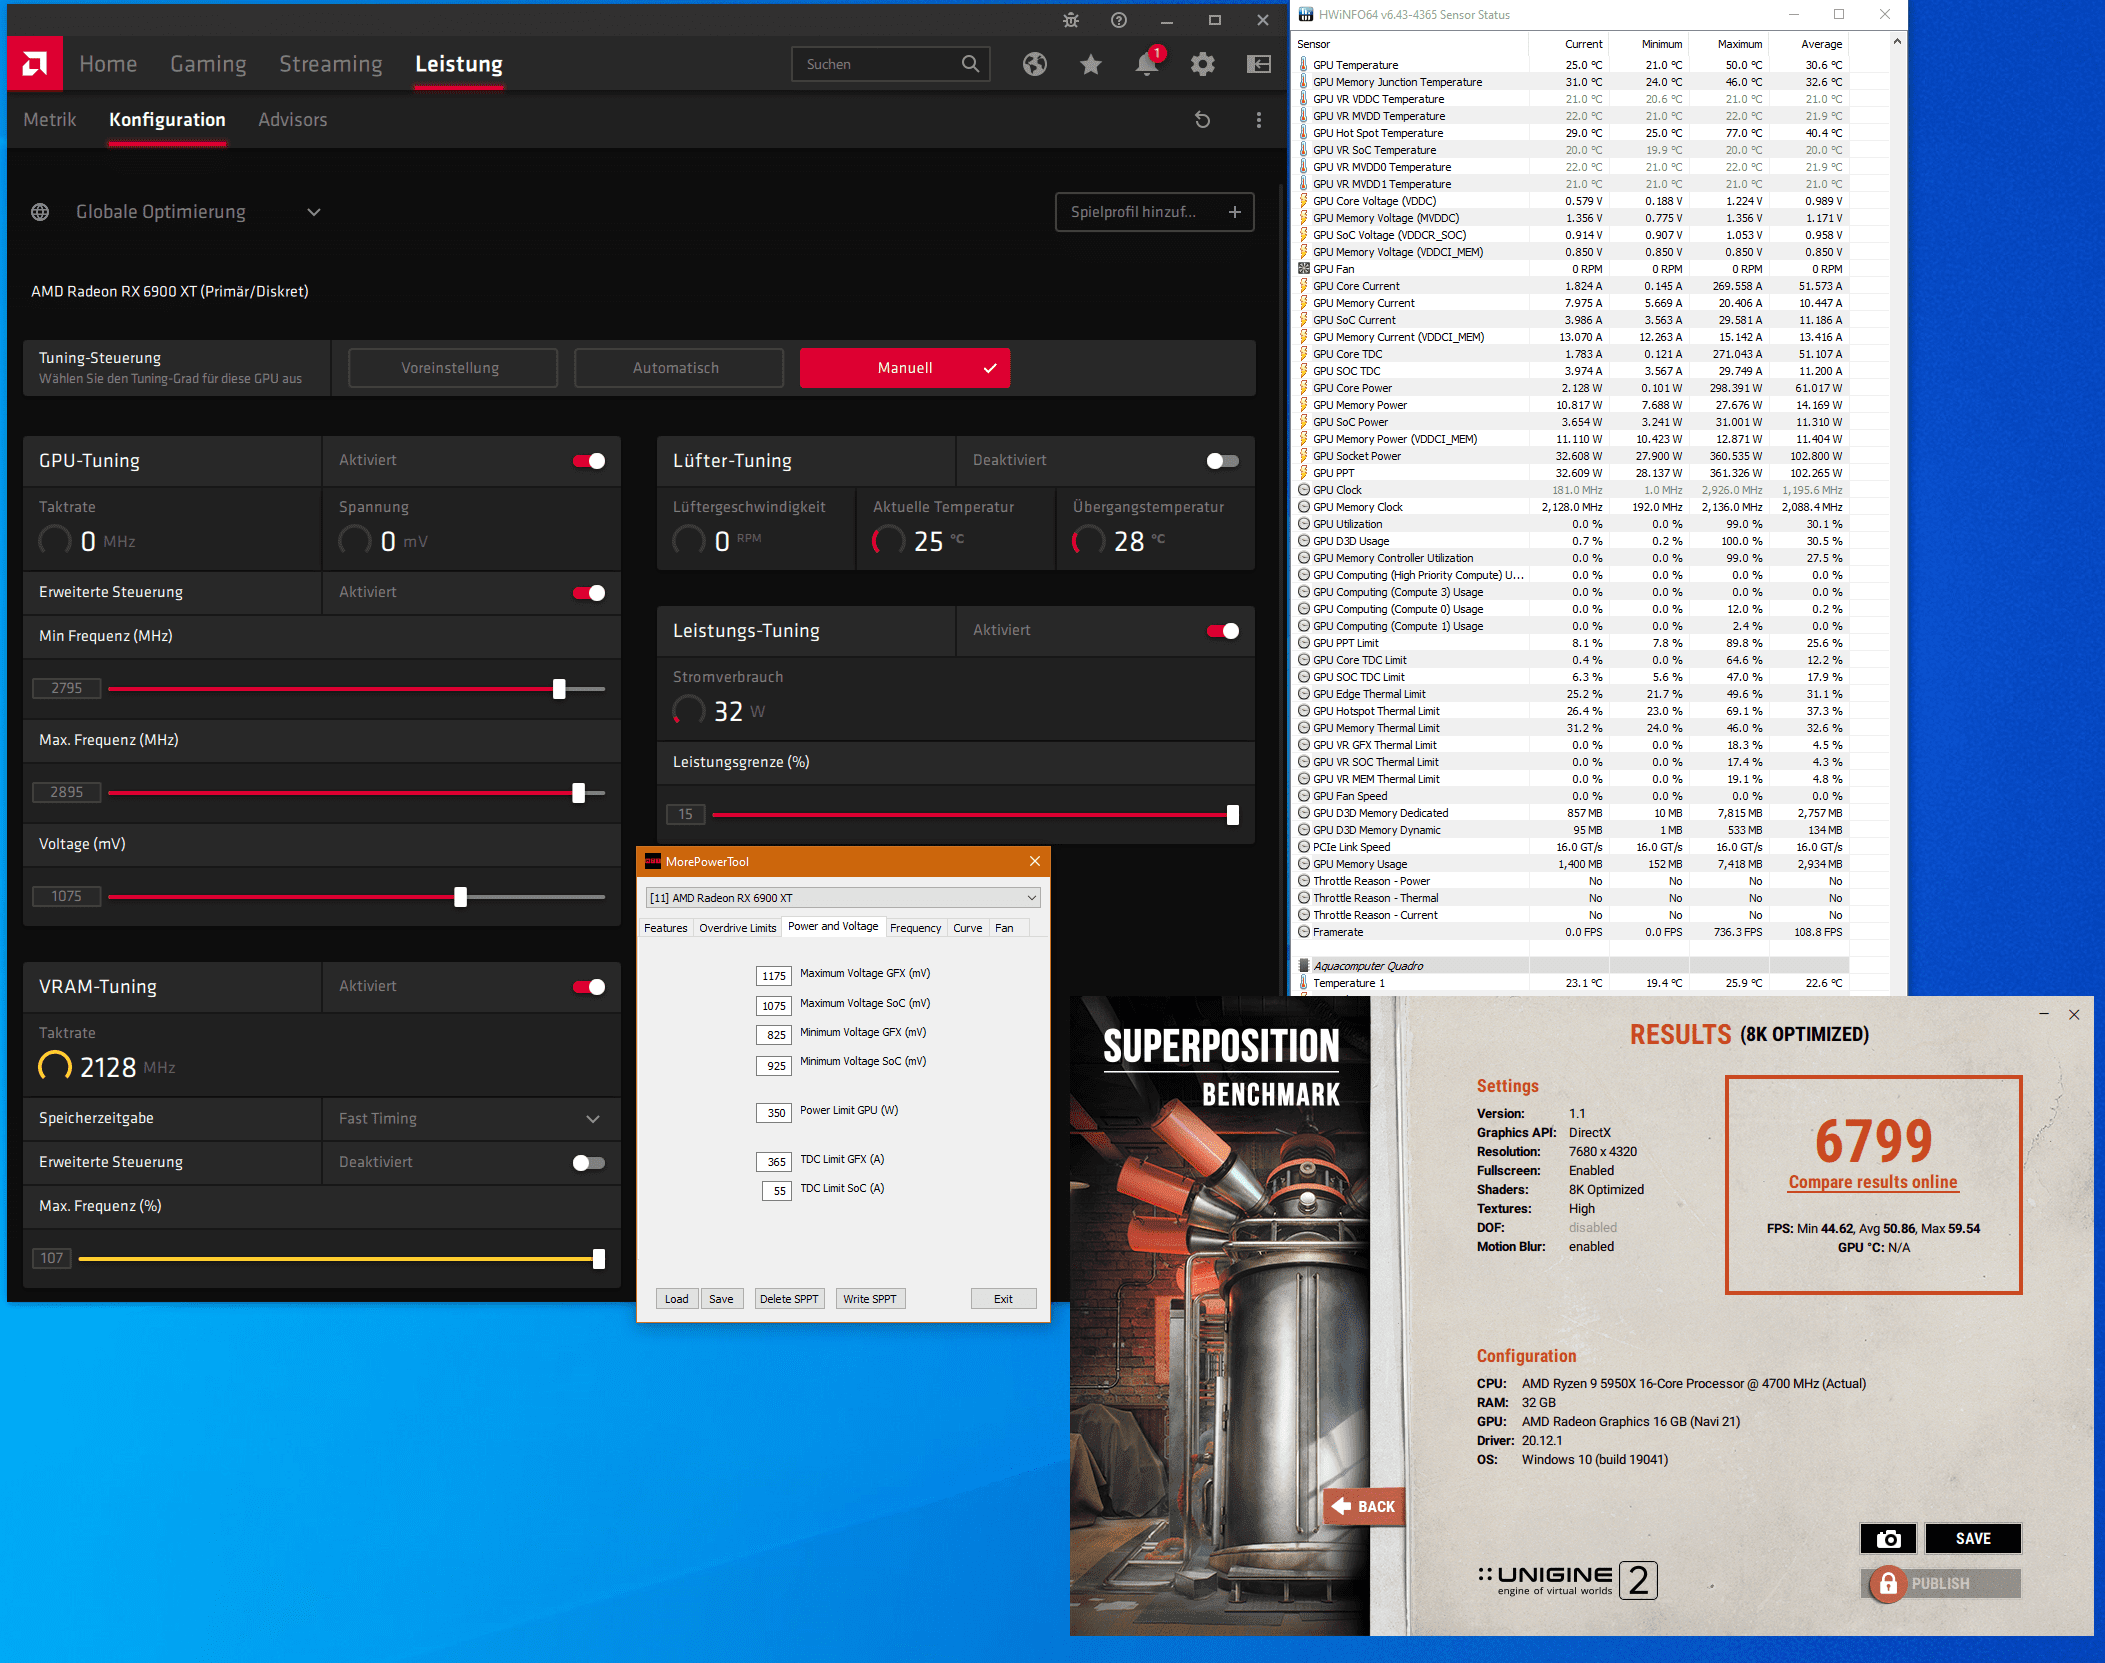Open AMD settings gear icon
Screen dimensions: 2105x1663
(1203, 64)
